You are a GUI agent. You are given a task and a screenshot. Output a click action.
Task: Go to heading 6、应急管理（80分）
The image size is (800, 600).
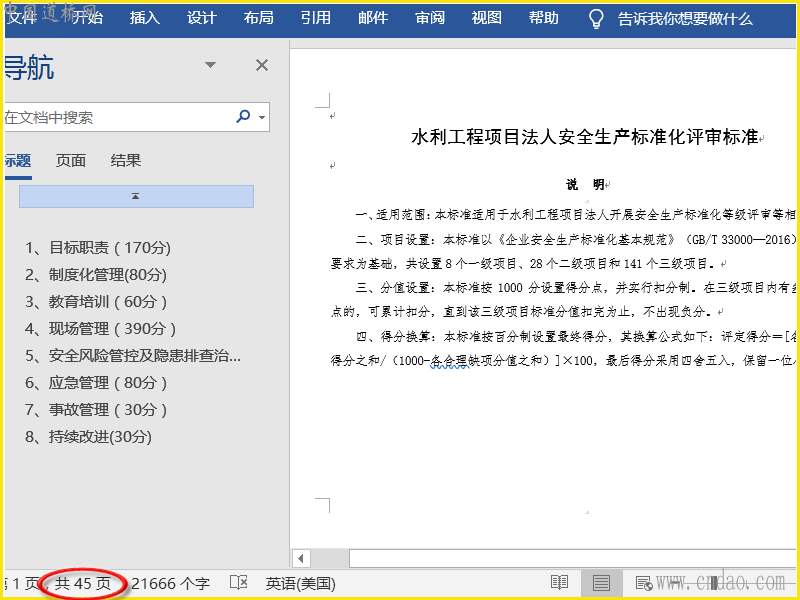(x=96, y=383)
